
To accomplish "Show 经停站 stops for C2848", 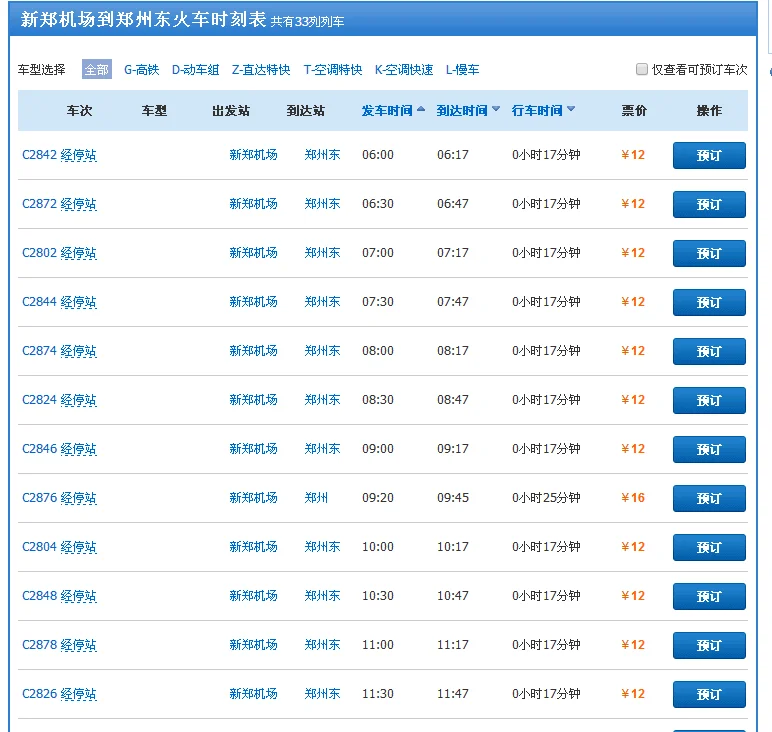I will point(78,596).
